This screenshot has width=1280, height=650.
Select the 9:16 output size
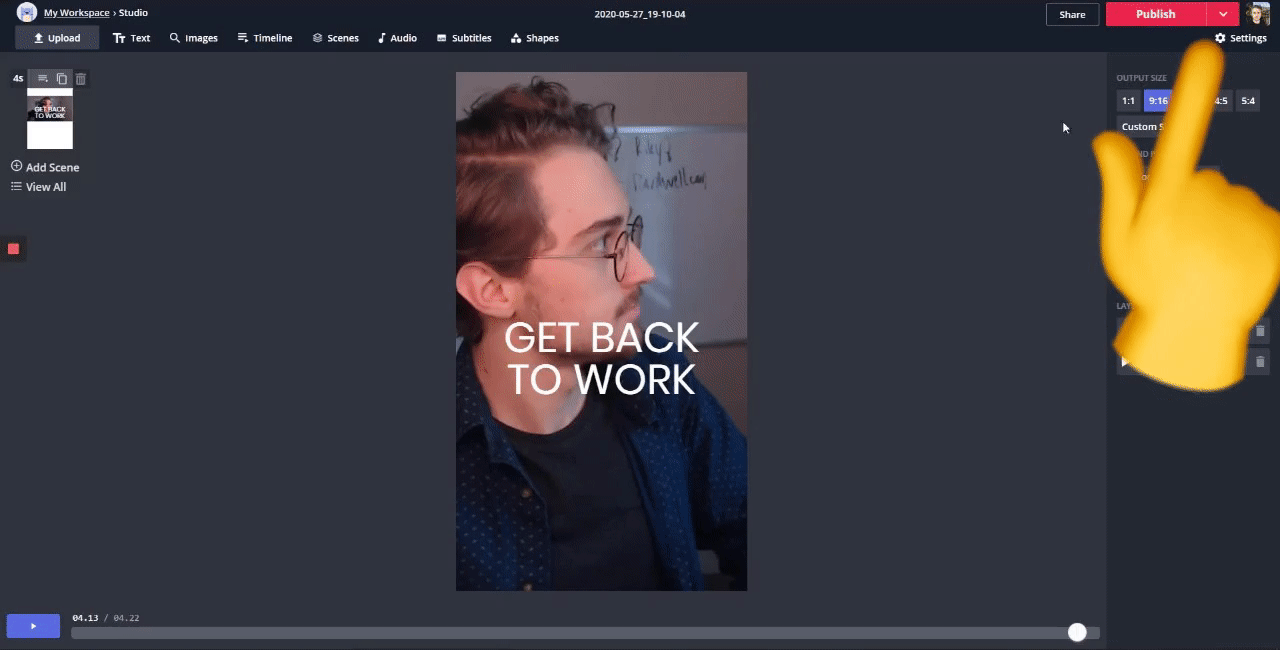[x=1157, y=101]
